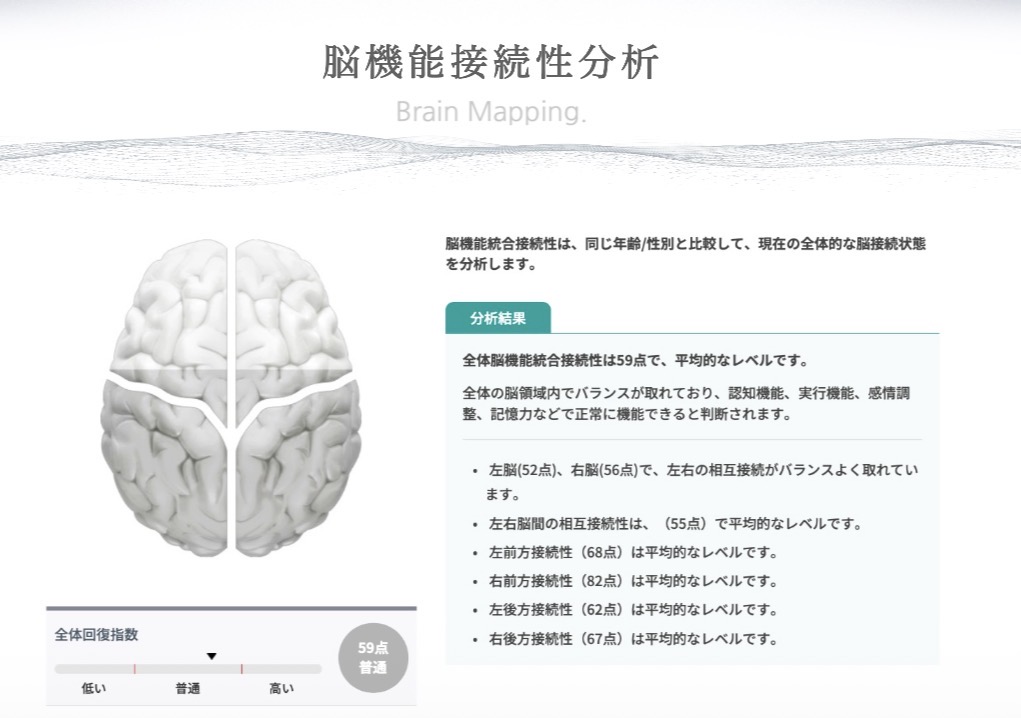
Task: Click the Brain Mapping subtitle
Action: (491, 111)
